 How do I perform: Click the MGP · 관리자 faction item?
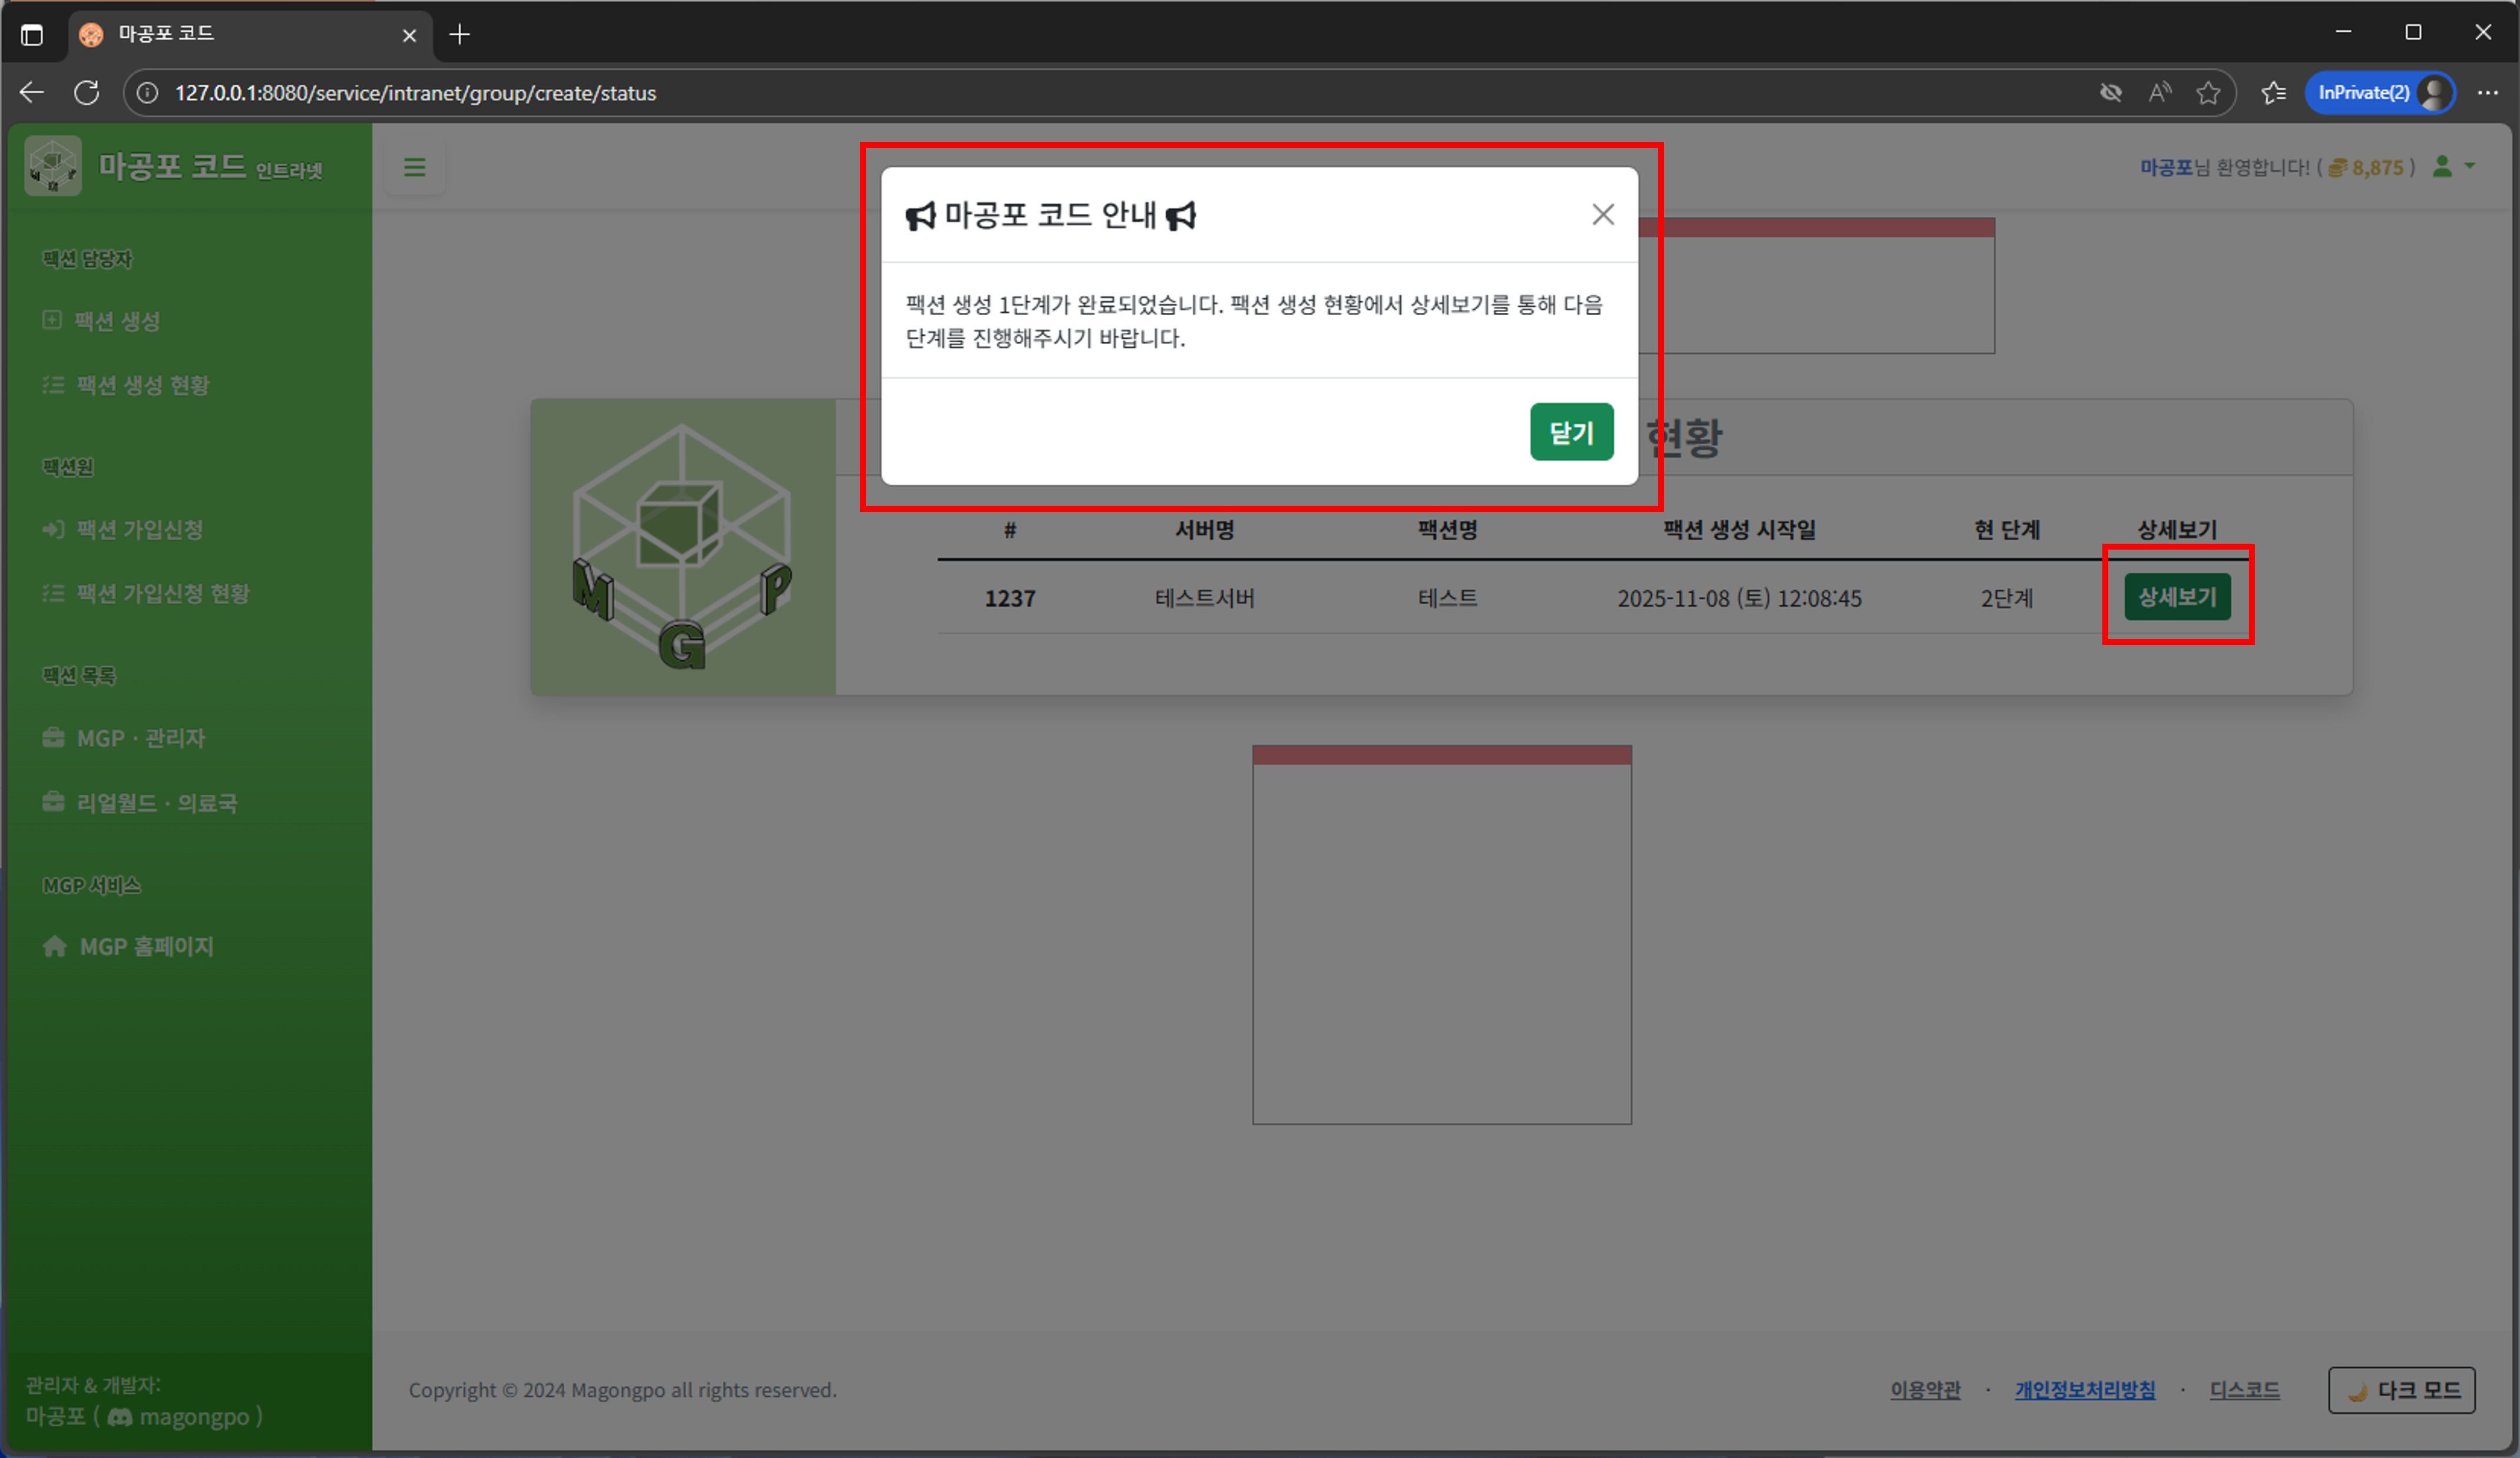pyautogui.click(x=140, y=738)
